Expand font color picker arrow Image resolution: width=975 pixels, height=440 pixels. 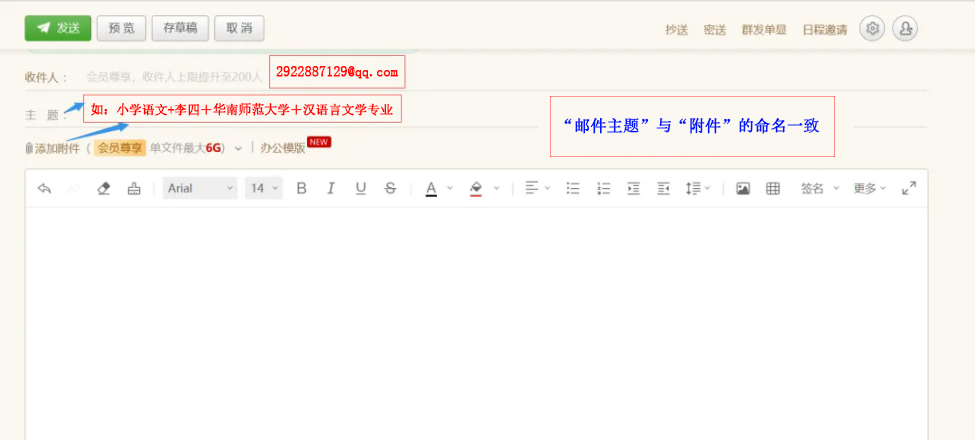point(450,188)
